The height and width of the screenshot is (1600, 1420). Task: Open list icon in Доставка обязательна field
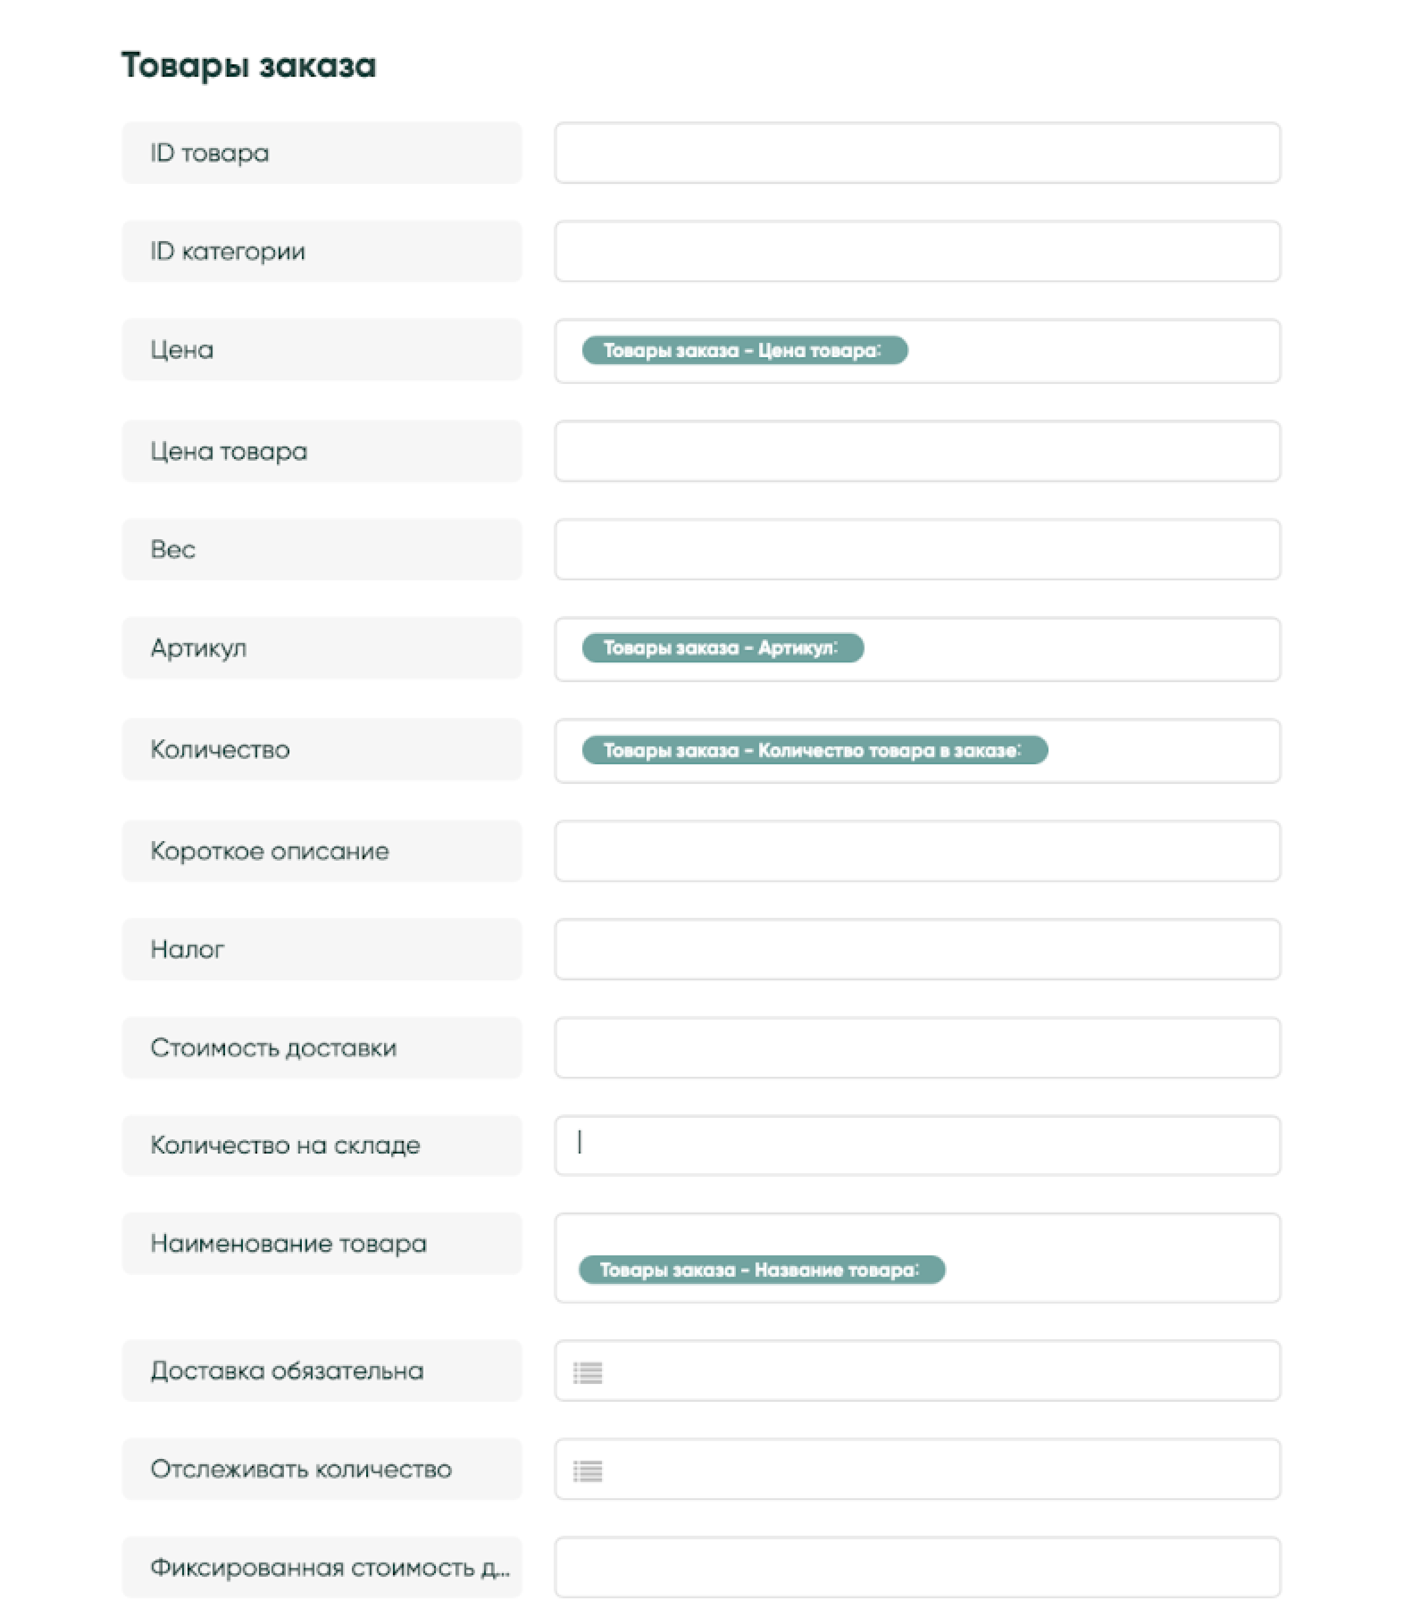click(587, 1373)
